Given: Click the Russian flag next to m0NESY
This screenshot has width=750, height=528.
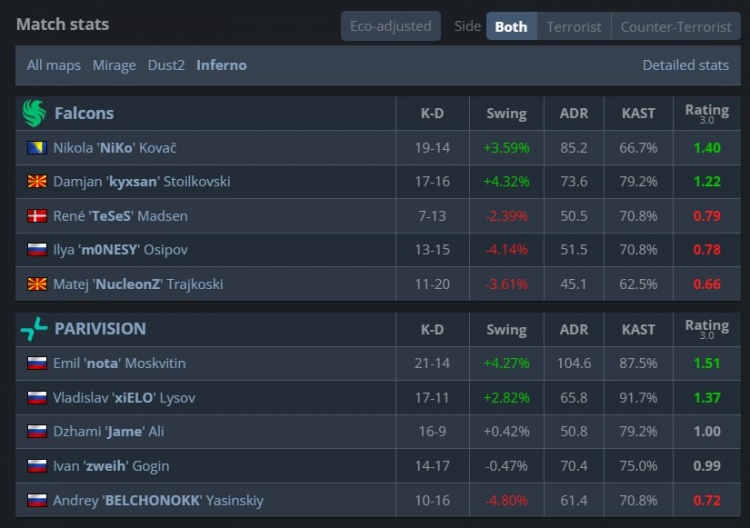Looking at the screenshot, I should click(x=37, y=250).
